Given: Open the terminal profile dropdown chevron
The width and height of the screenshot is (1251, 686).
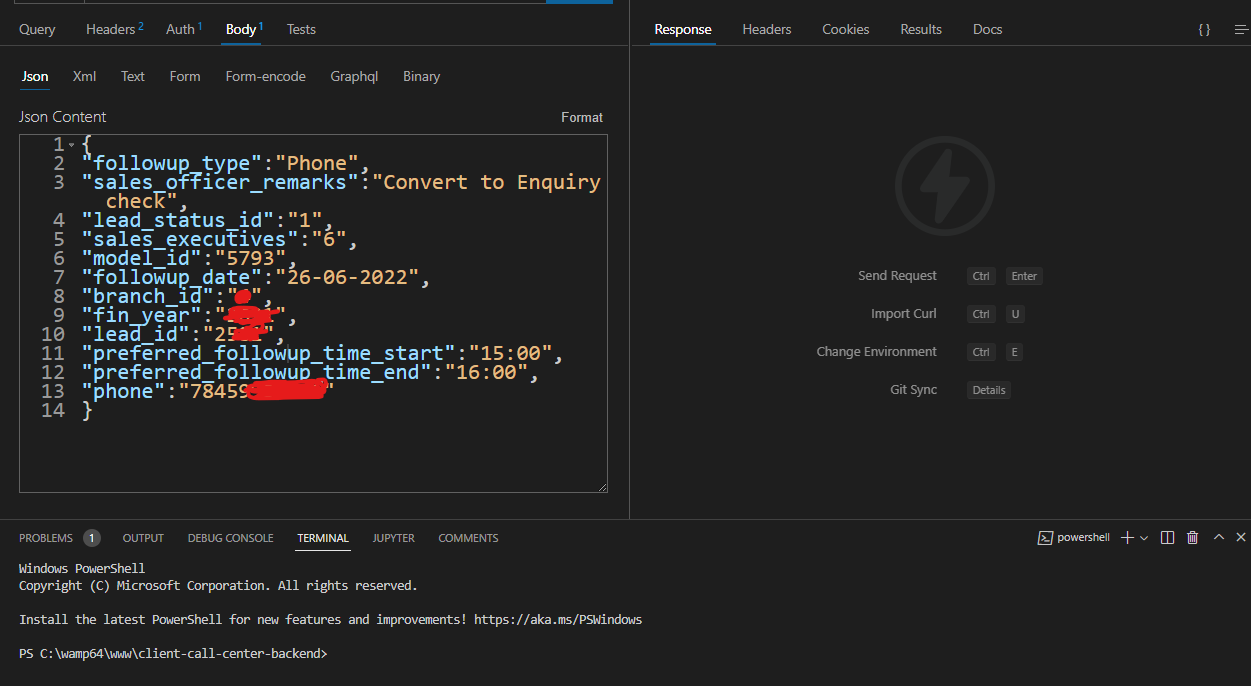Looking at the screenshot, I should coord(1144,537).
